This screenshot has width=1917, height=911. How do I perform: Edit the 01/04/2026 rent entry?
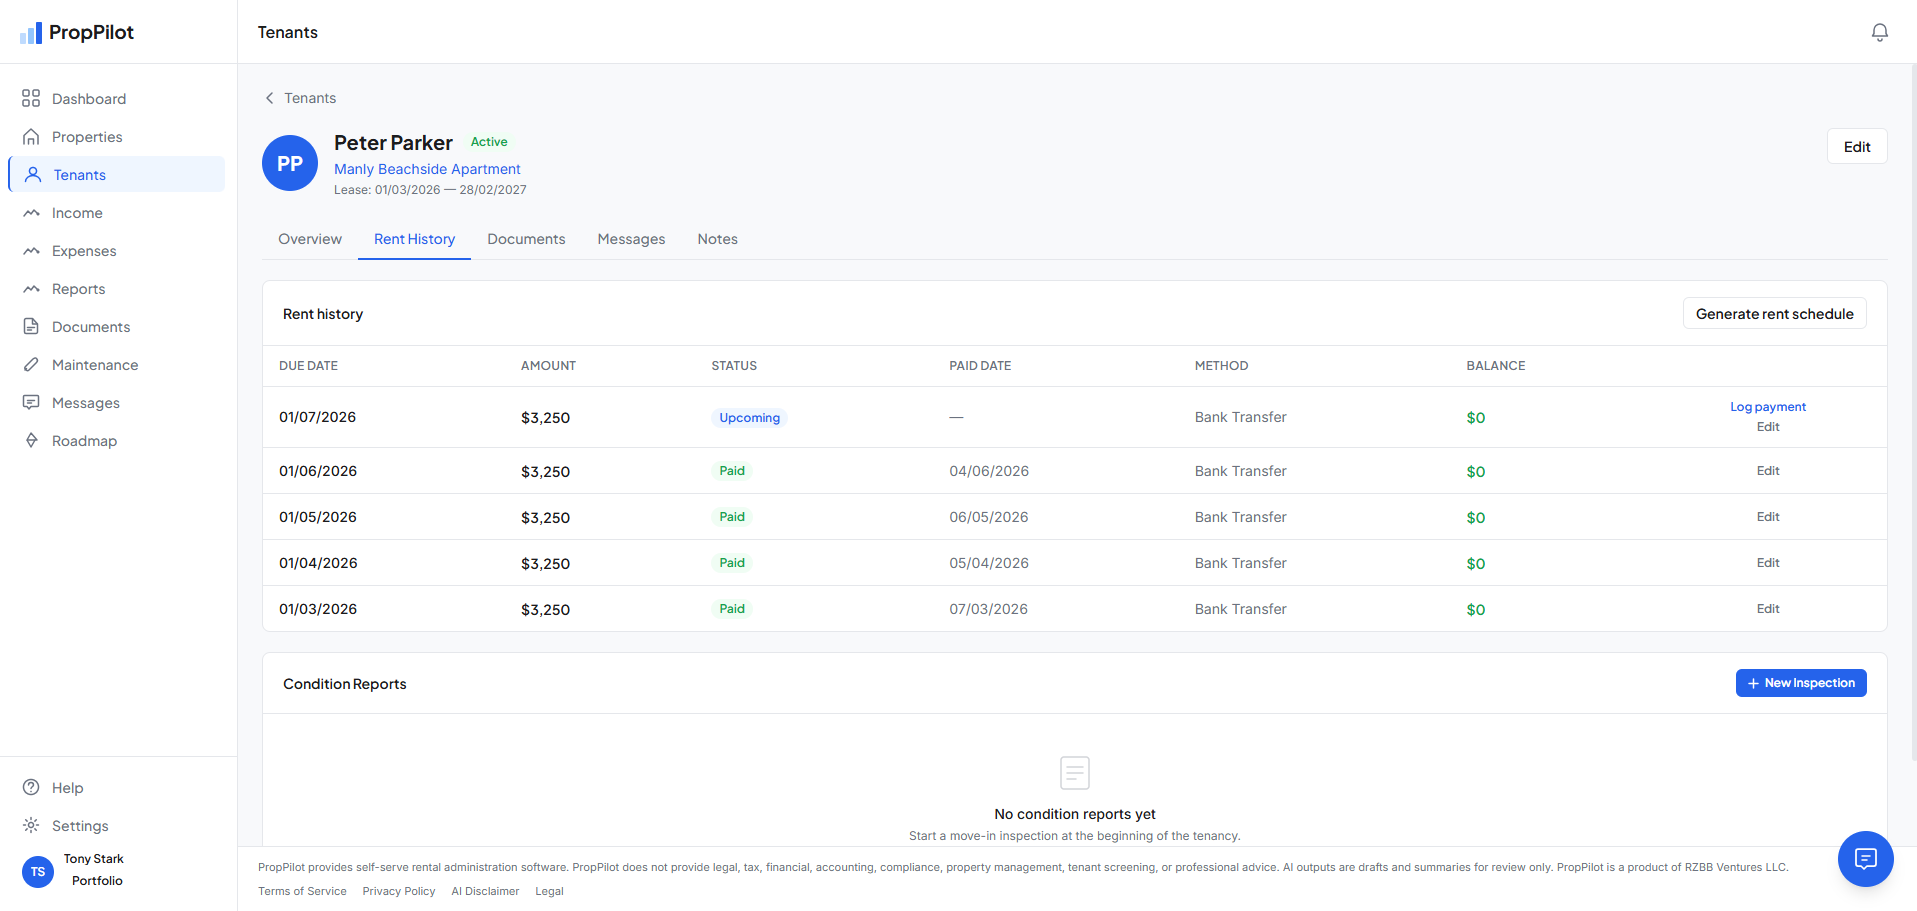coord(1768,563)
